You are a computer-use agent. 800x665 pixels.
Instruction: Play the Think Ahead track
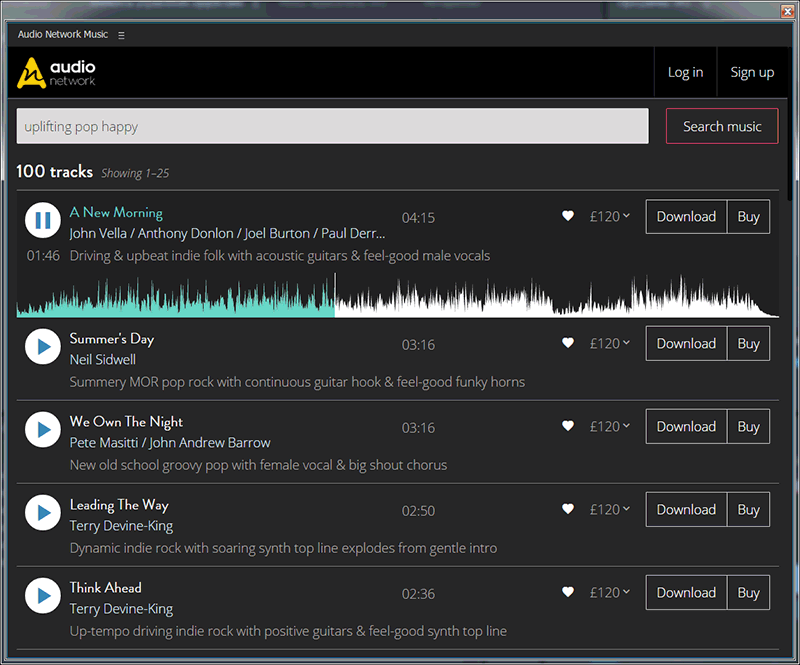coord(43,596)
